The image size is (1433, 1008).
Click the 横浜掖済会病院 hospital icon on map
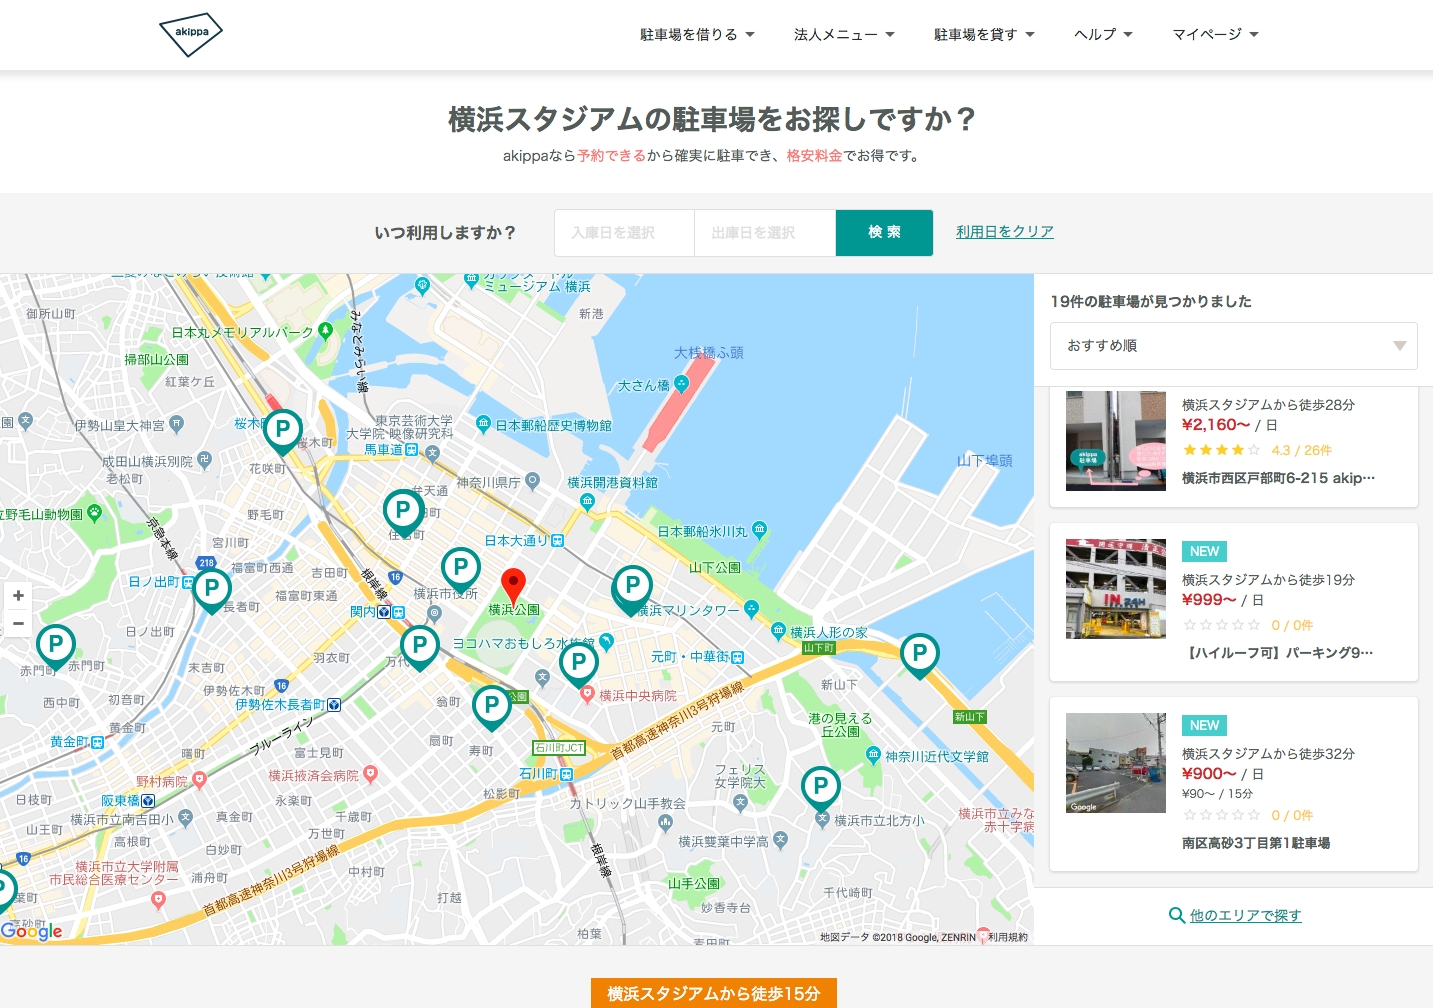(370, 773)
